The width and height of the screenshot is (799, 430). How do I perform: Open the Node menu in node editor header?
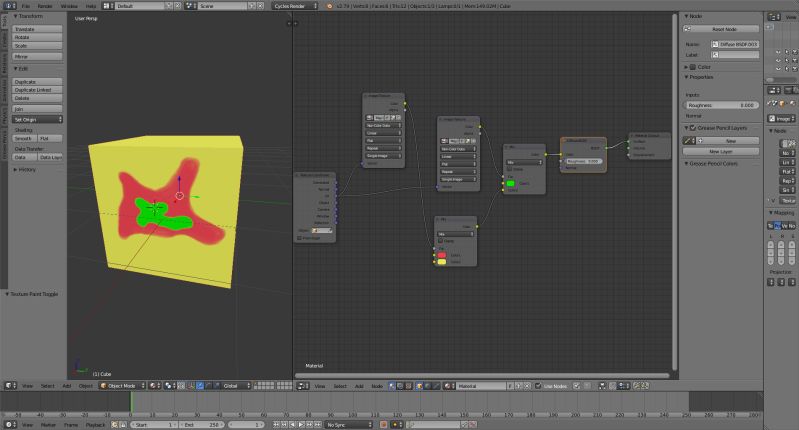click(377, 386)
